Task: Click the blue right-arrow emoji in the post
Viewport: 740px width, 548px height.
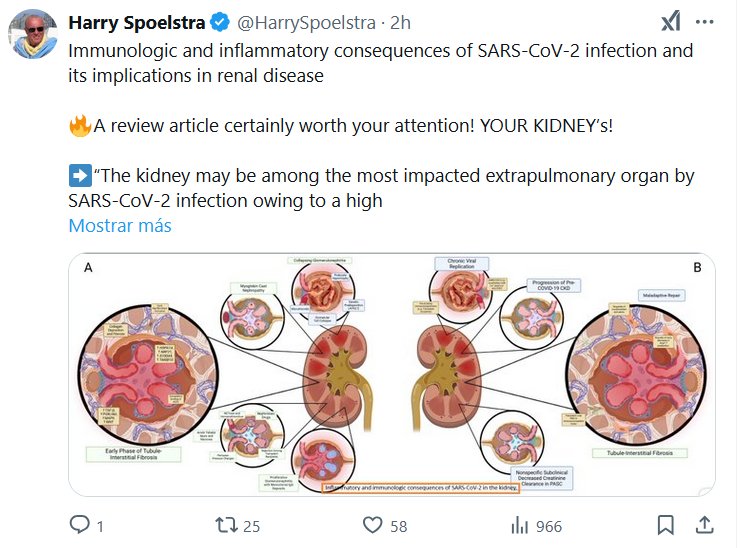Action: [79, 176]
